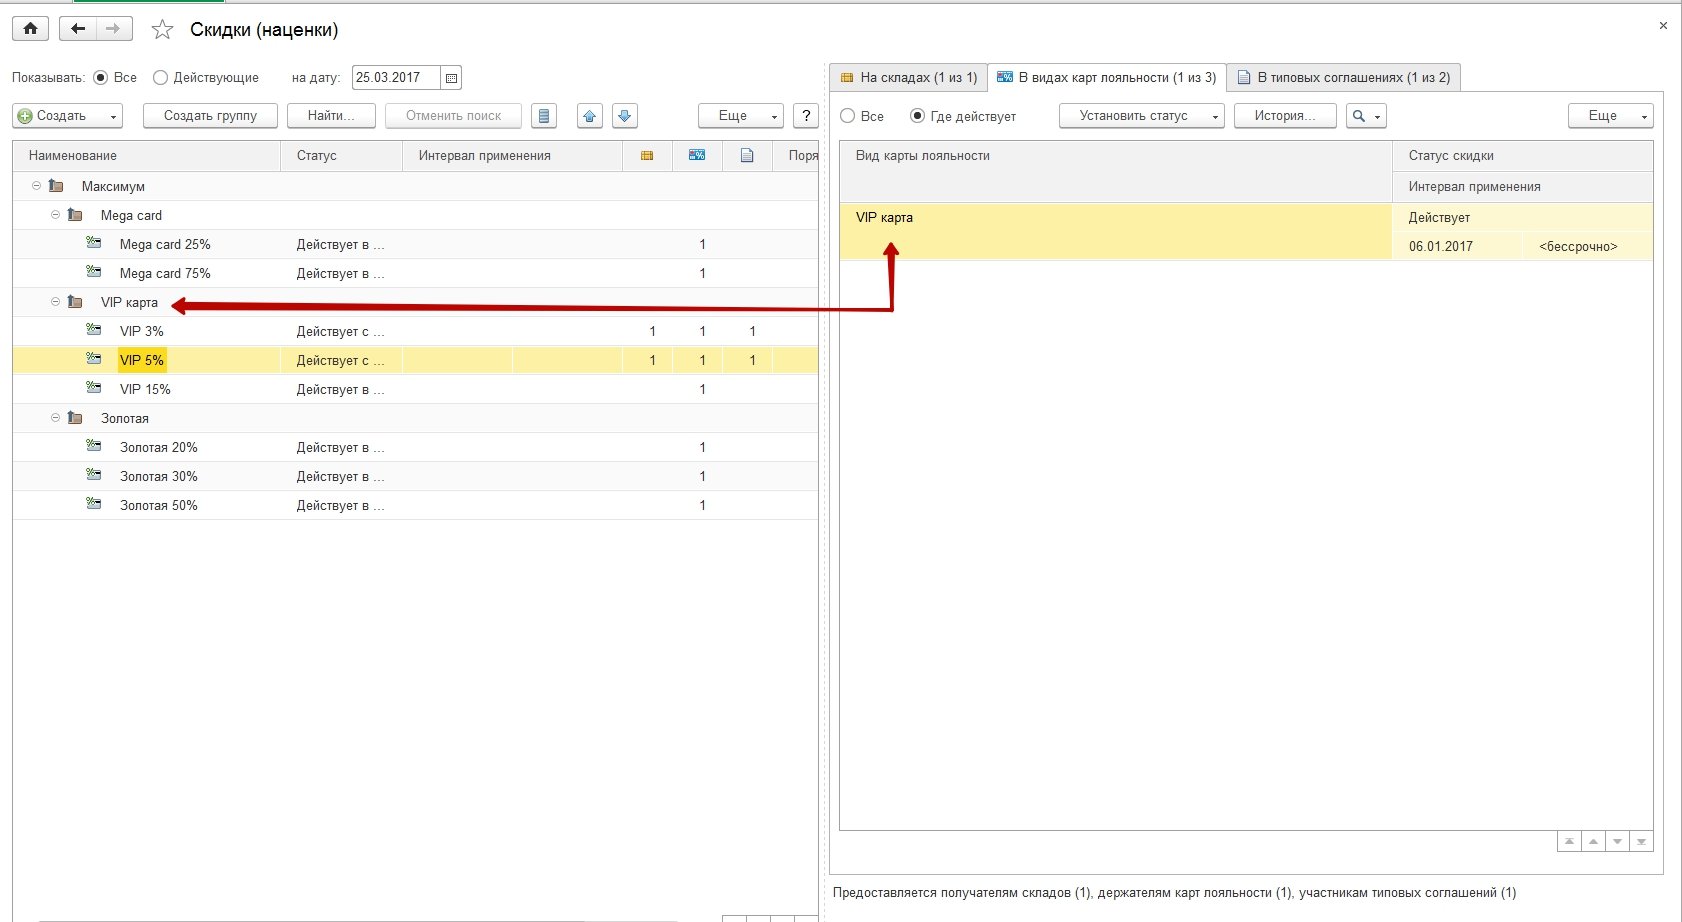Expand the "Создать" dropdown button
1682x922 pixels.
[67, 116]
